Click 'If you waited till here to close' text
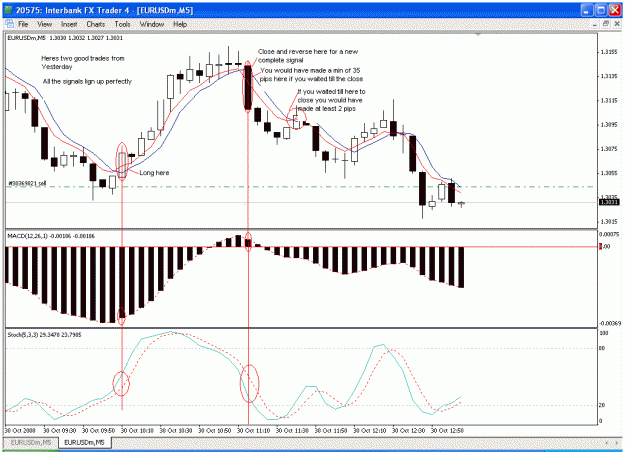This screenshot has width=625, height=452. (x=331, y=100)
